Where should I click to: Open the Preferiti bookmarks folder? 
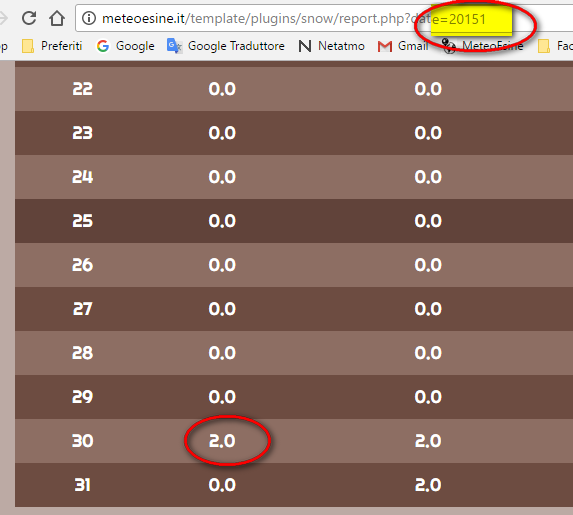point(52,46)
